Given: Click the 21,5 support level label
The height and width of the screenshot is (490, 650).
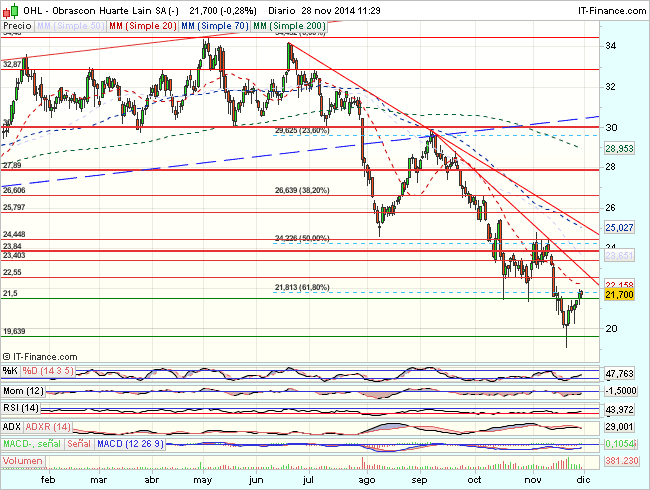Looking at the screenshot, I should pos(10,294).
